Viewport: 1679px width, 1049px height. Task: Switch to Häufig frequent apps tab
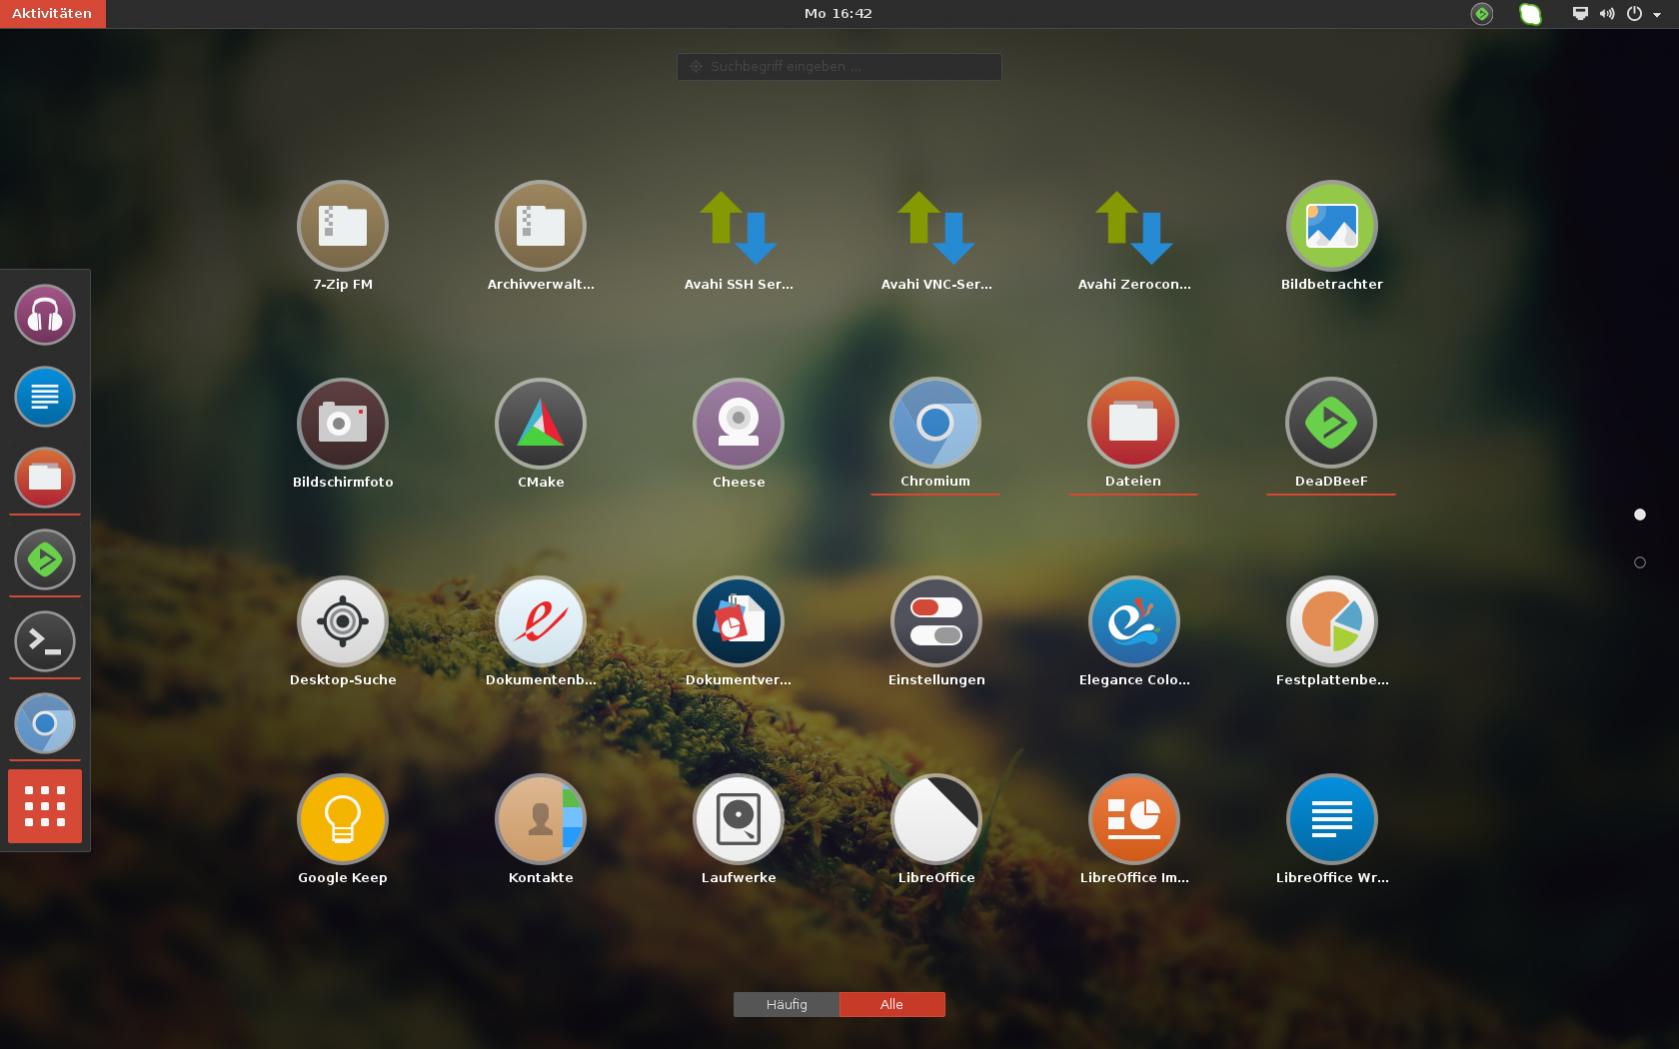tap(786, 1004)
